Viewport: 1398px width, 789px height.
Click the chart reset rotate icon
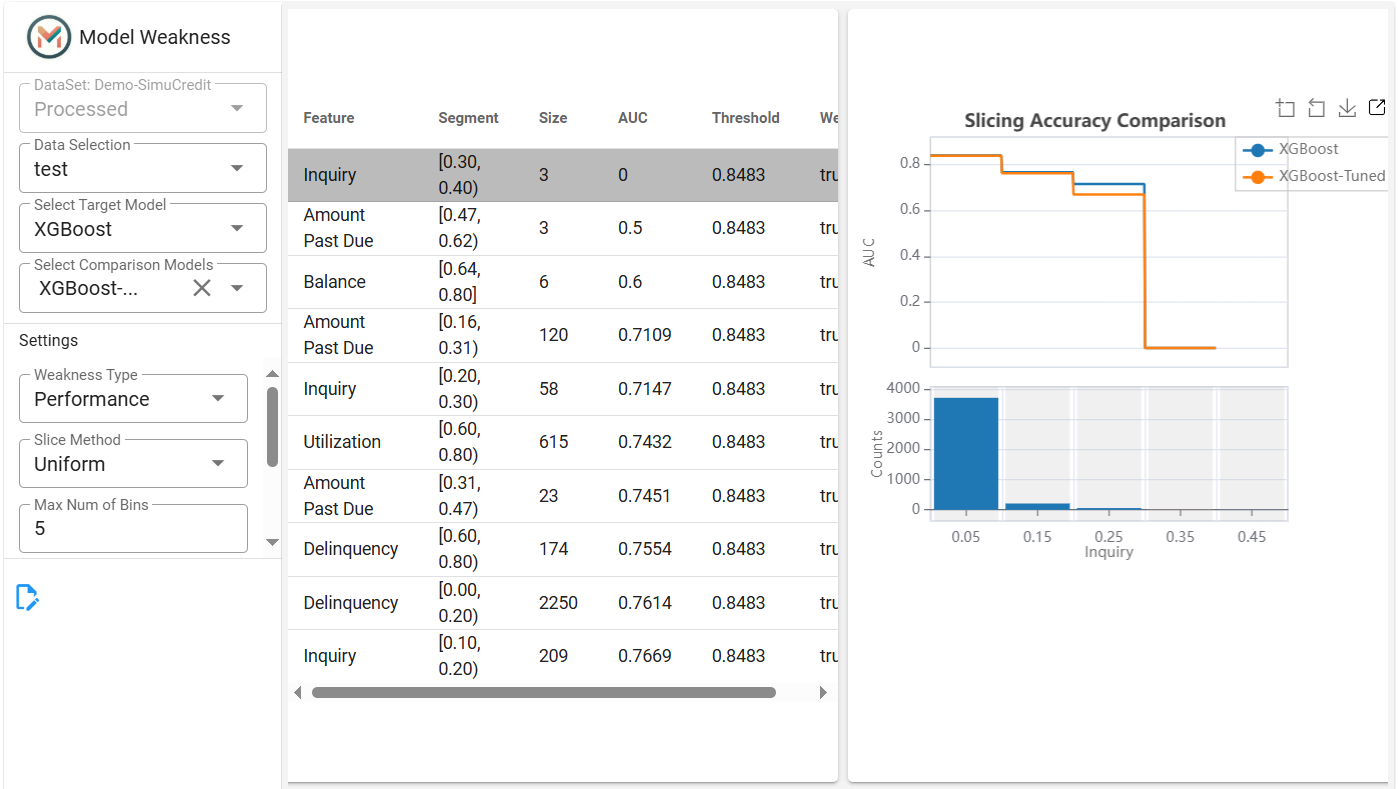click(x=1316, y=108)
